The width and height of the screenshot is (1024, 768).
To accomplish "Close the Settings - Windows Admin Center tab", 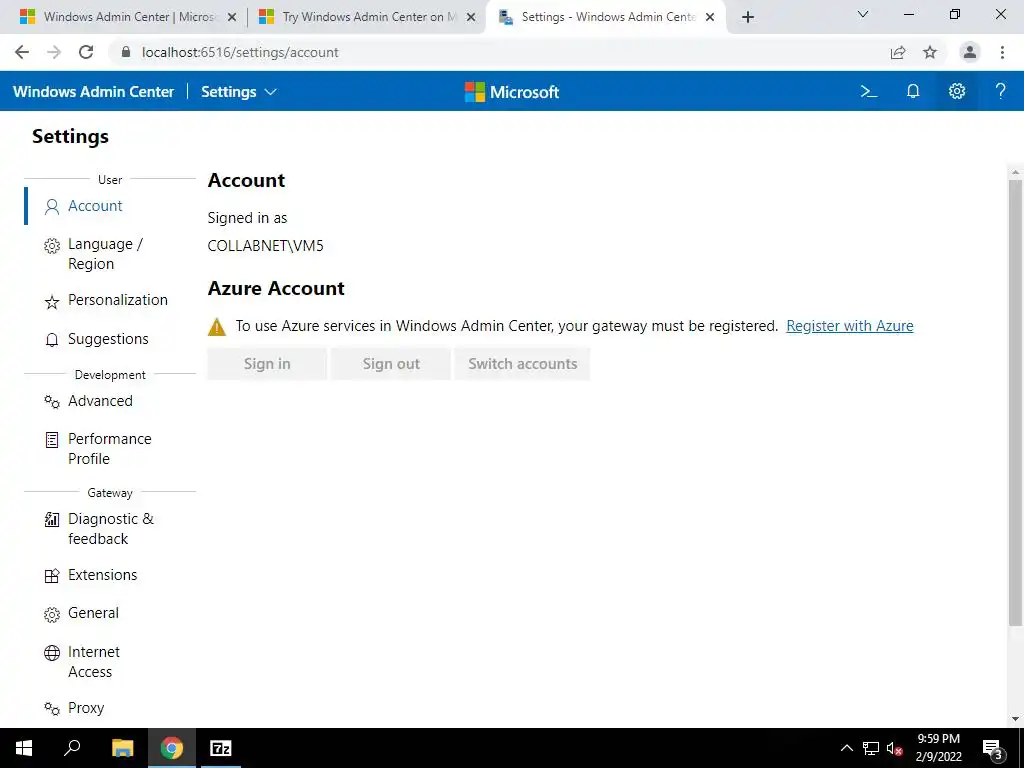I will click(711, 17).
